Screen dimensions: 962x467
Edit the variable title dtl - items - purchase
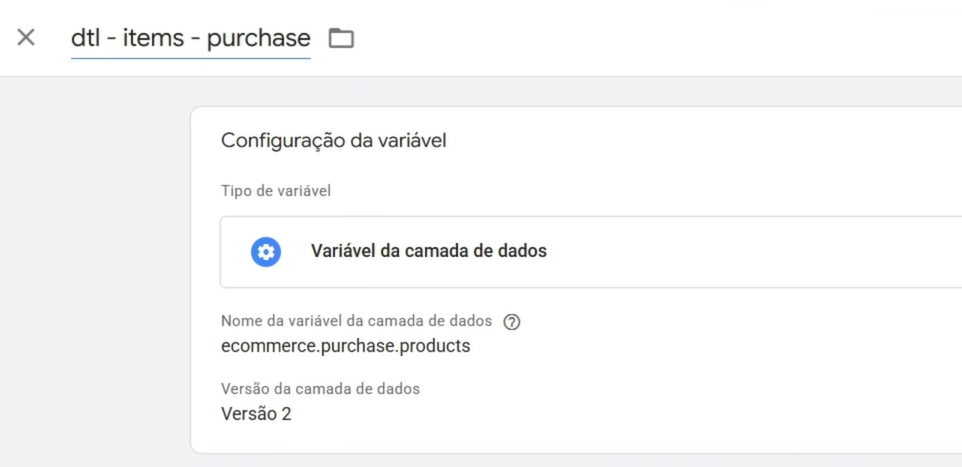[191, 38]
